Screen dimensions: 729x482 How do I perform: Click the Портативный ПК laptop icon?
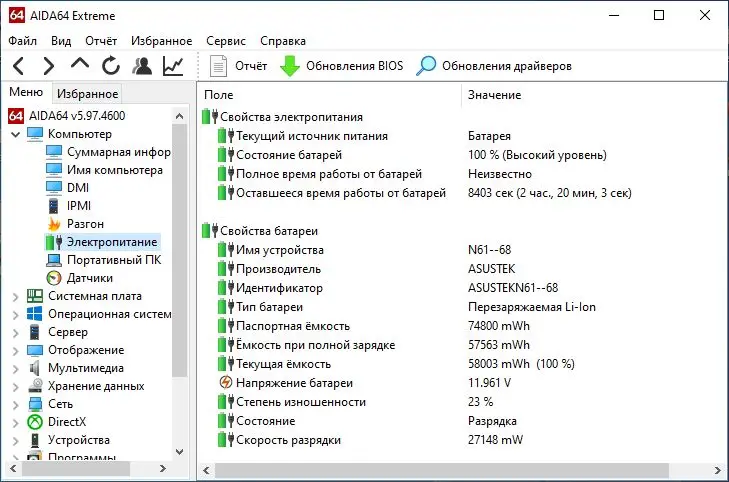click(54, 260)
